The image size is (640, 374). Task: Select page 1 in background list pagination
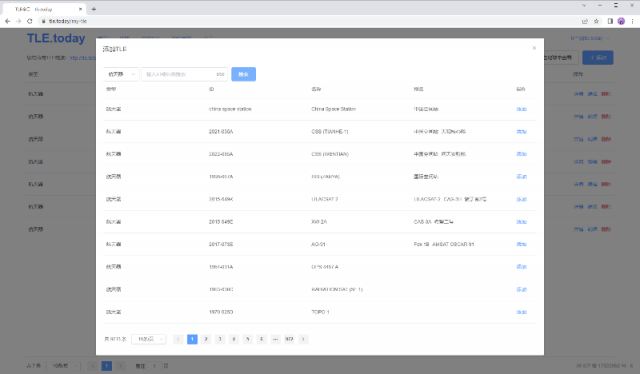tap(107, 366)
